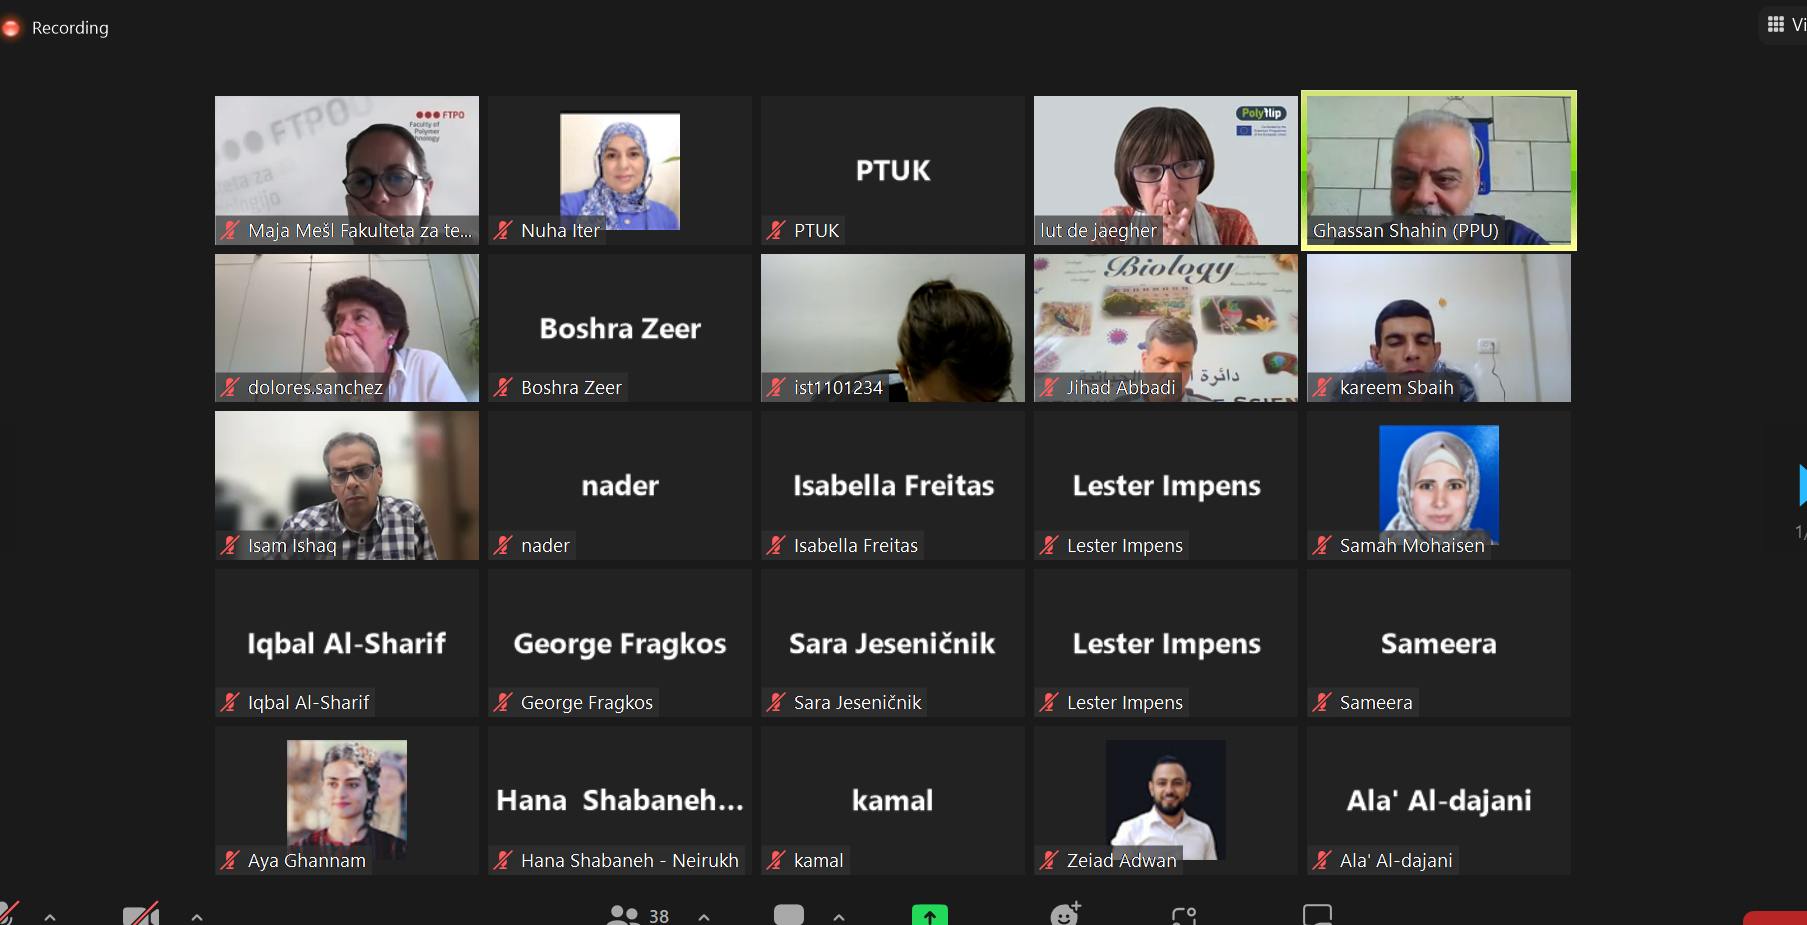Image resolution: width=1807 pixels, height=925 pixels.
Task: Click the red End meeting button
Action: click(x=1775, y=918)
